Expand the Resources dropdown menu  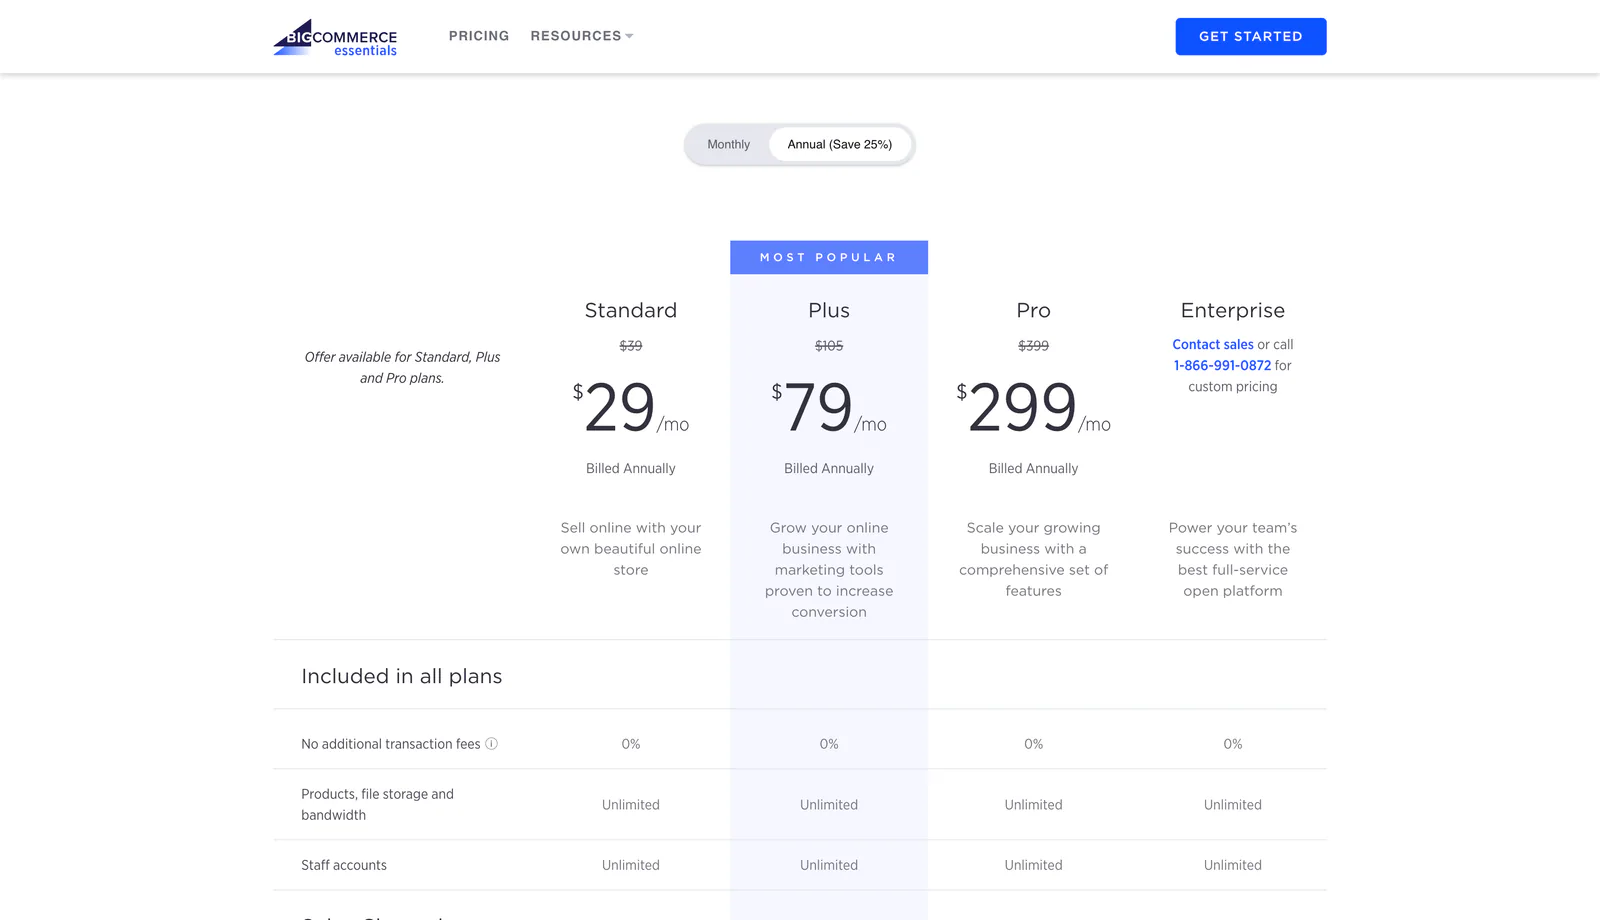click(582, 36)
